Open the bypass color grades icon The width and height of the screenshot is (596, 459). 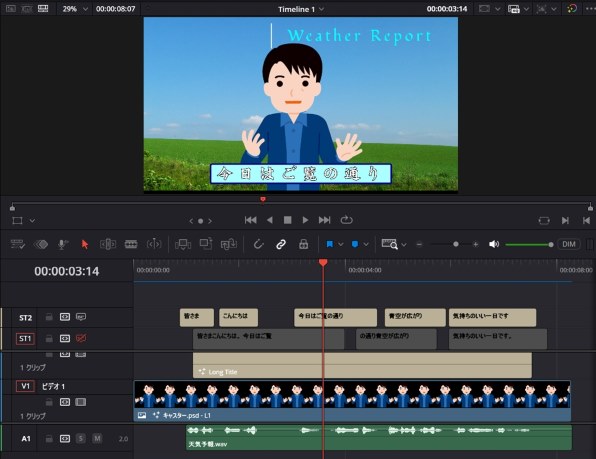[572, 8]
